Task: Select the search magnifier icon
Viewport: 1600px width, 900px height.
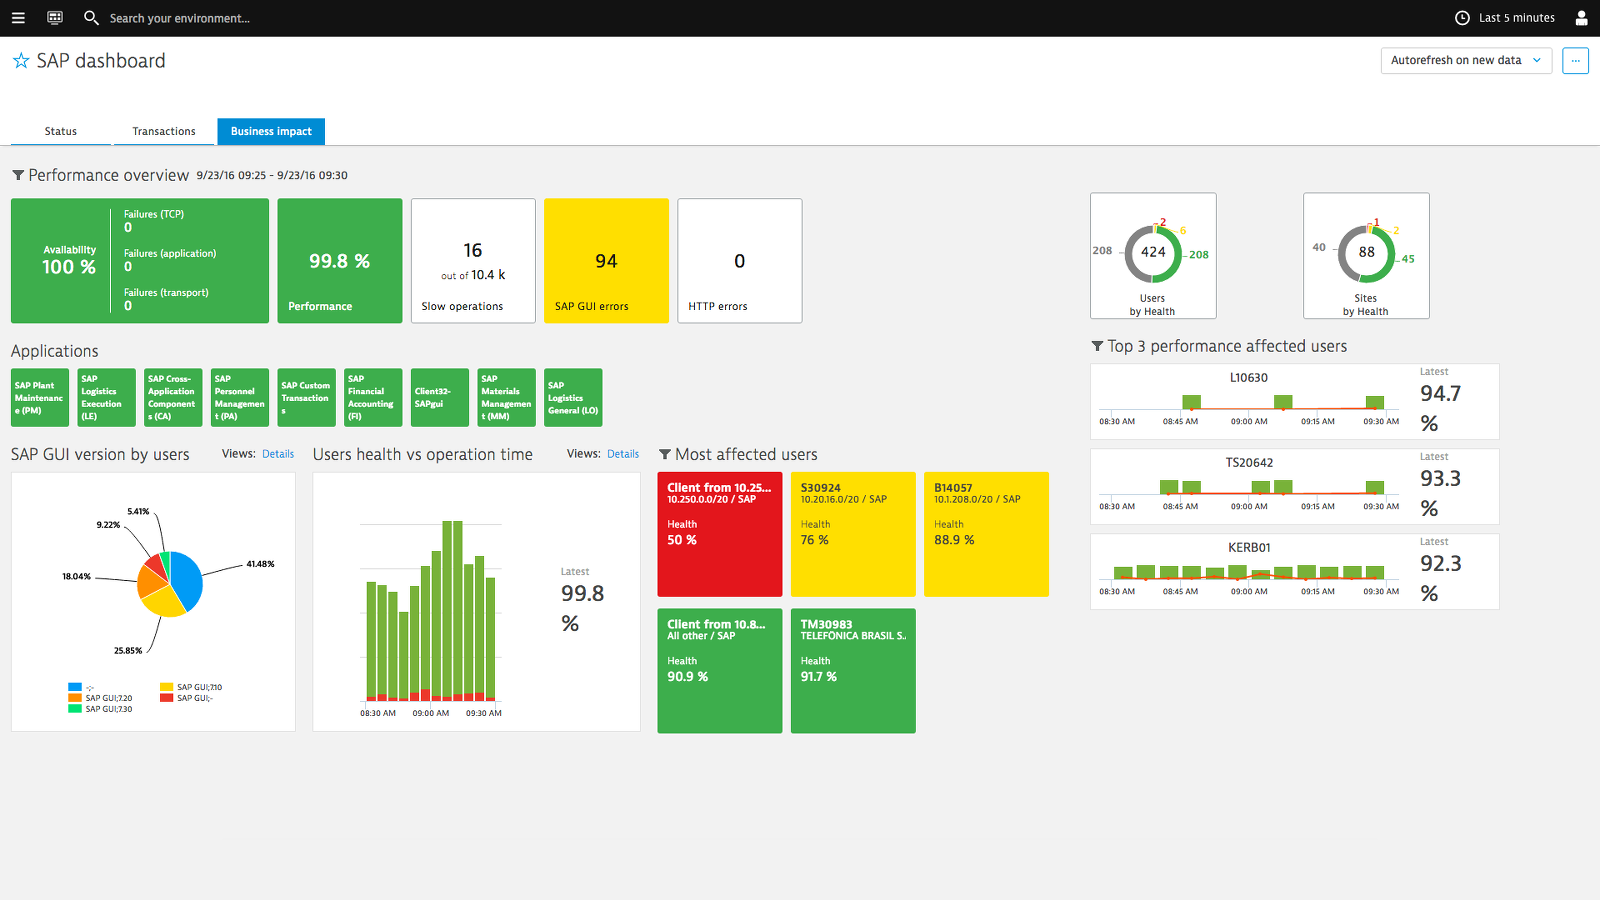Action: coord(90,17)
